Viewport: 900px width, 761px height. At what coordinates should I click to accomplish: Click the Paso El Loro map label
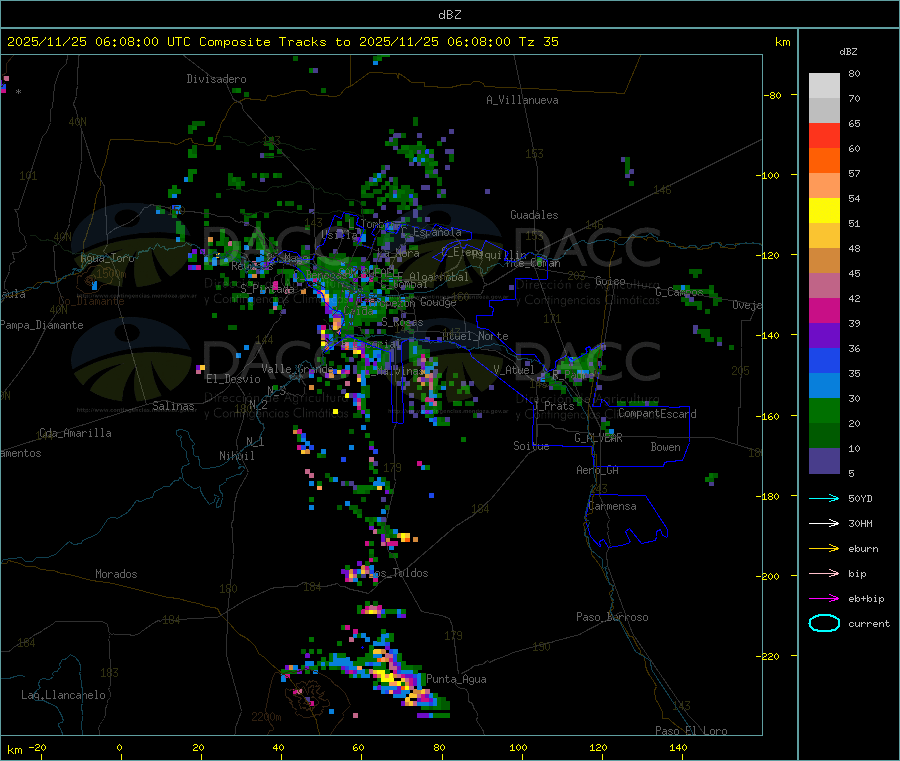[x=692, y=731]
